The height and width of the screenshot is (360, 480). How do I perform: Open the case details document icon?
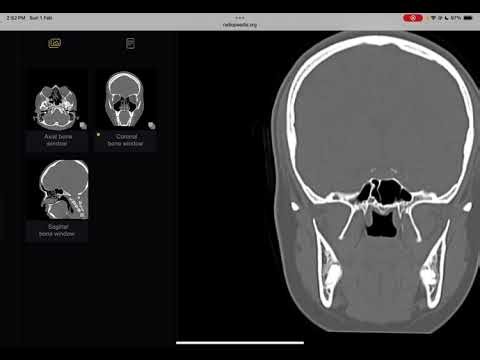(x=131, y=43)
